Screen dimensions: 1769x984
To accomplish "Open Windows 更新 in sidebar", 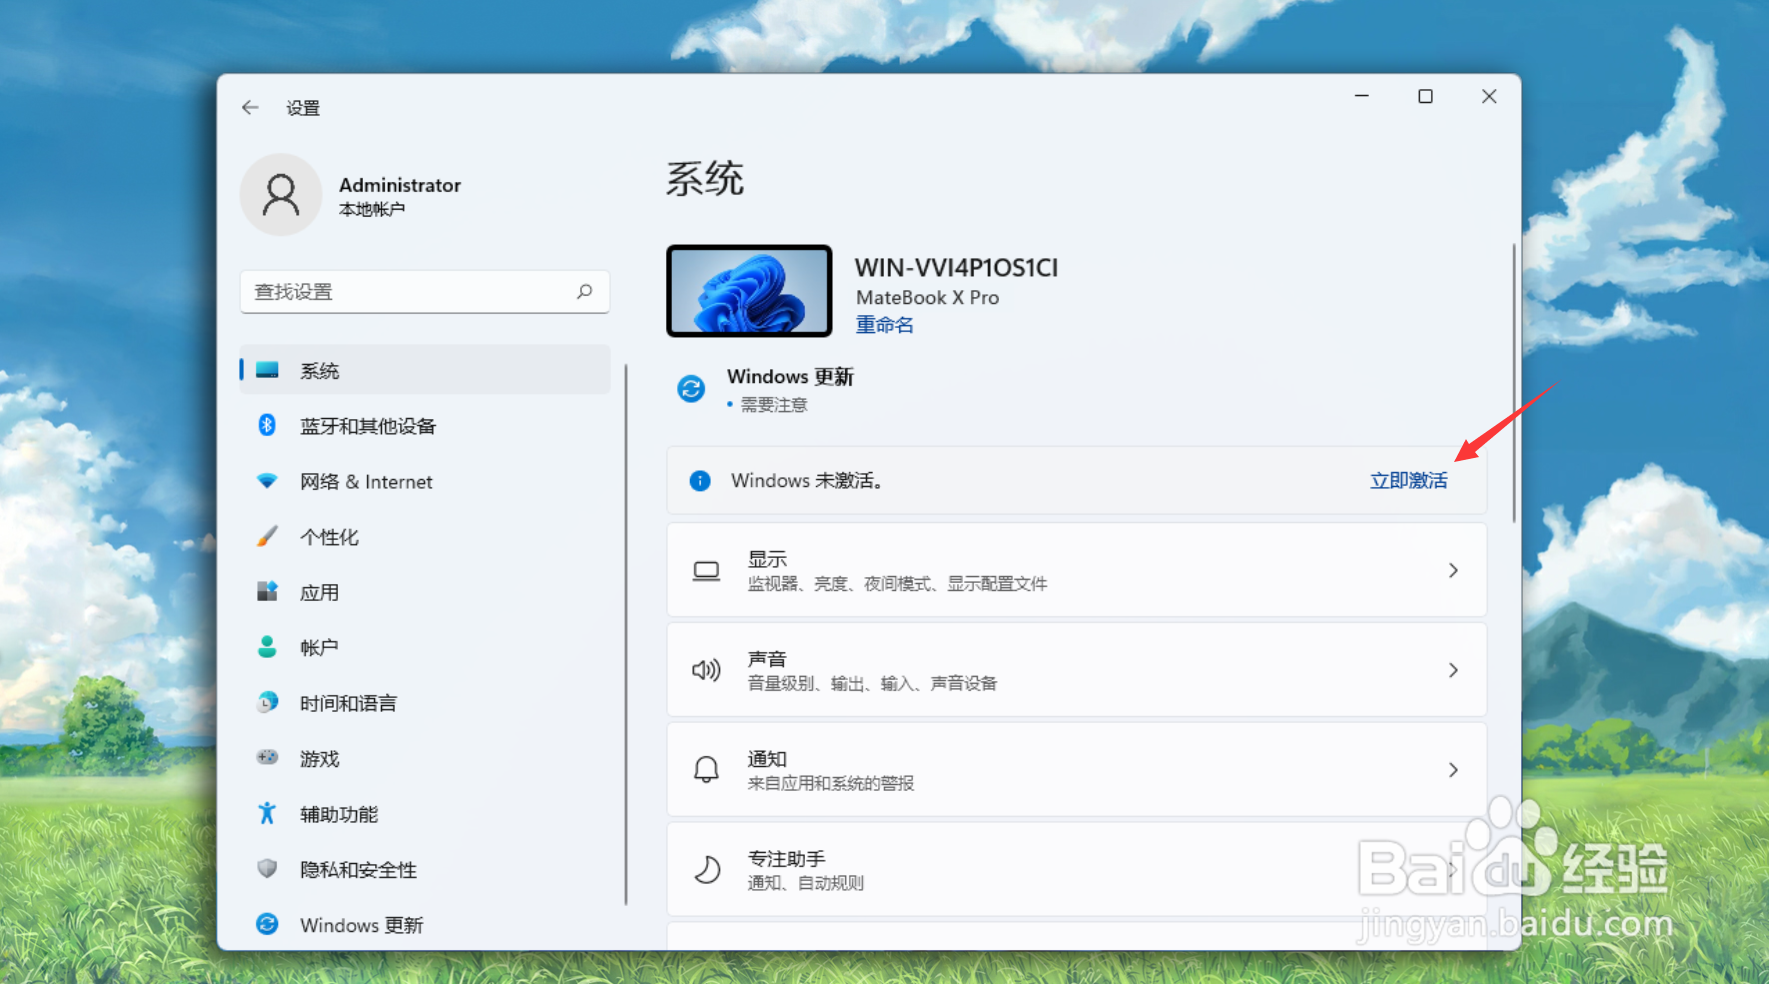I will (x=425, y=925).
